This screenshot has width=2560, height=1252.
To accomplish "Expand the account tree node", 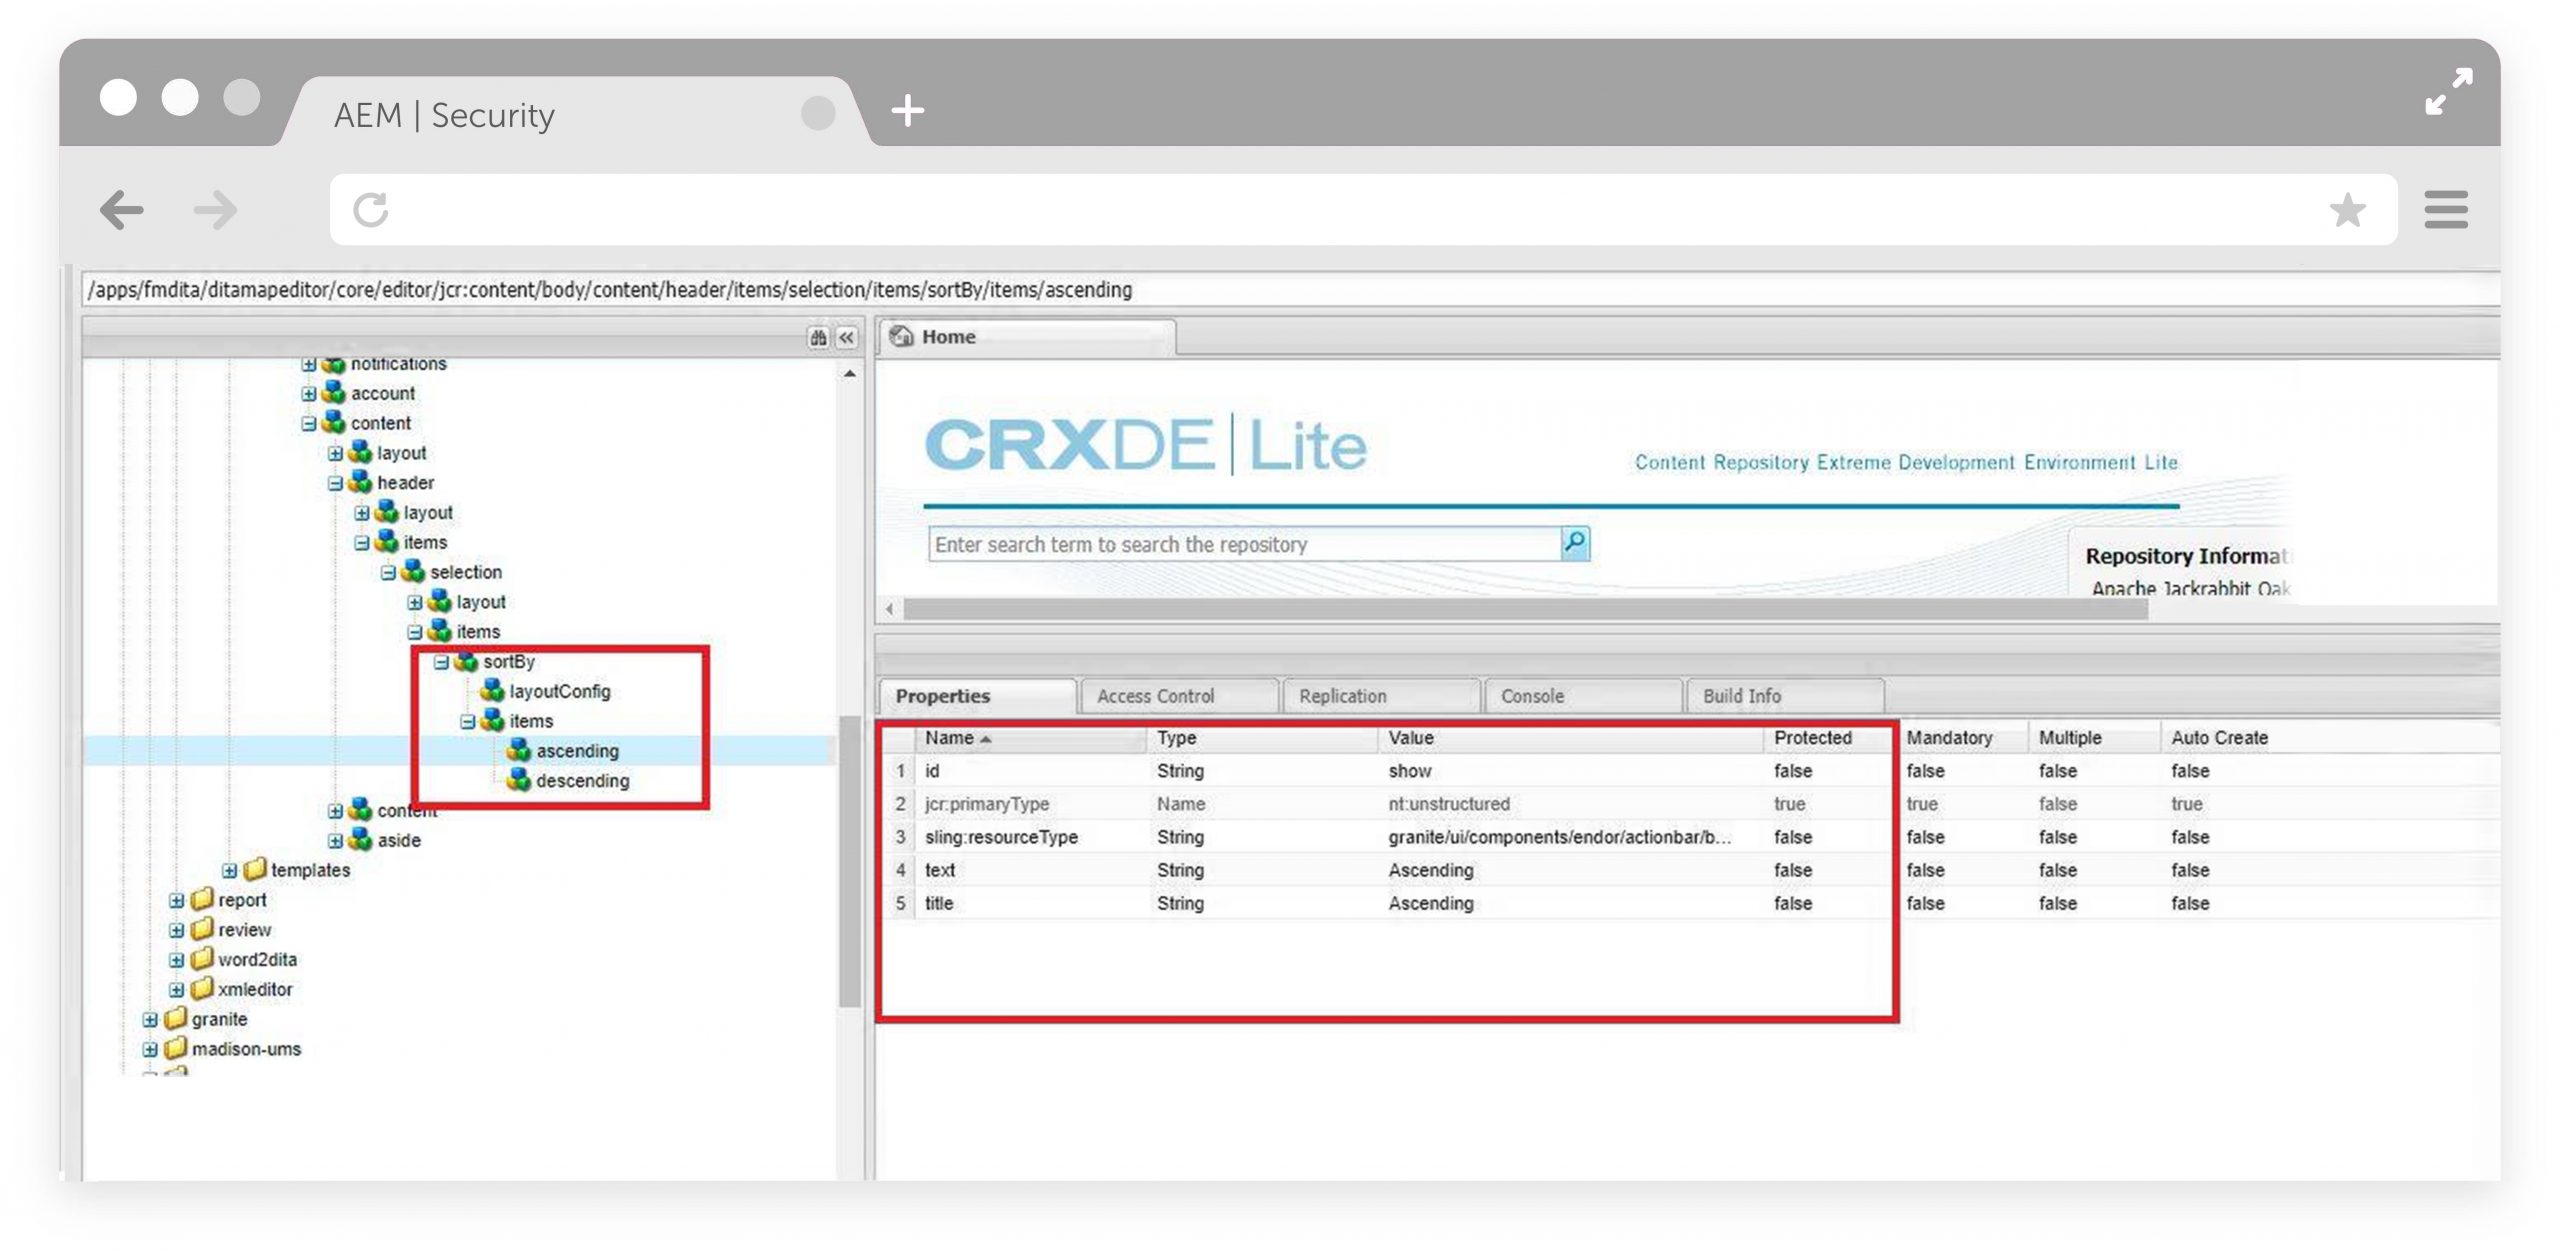I will (309, 394).
